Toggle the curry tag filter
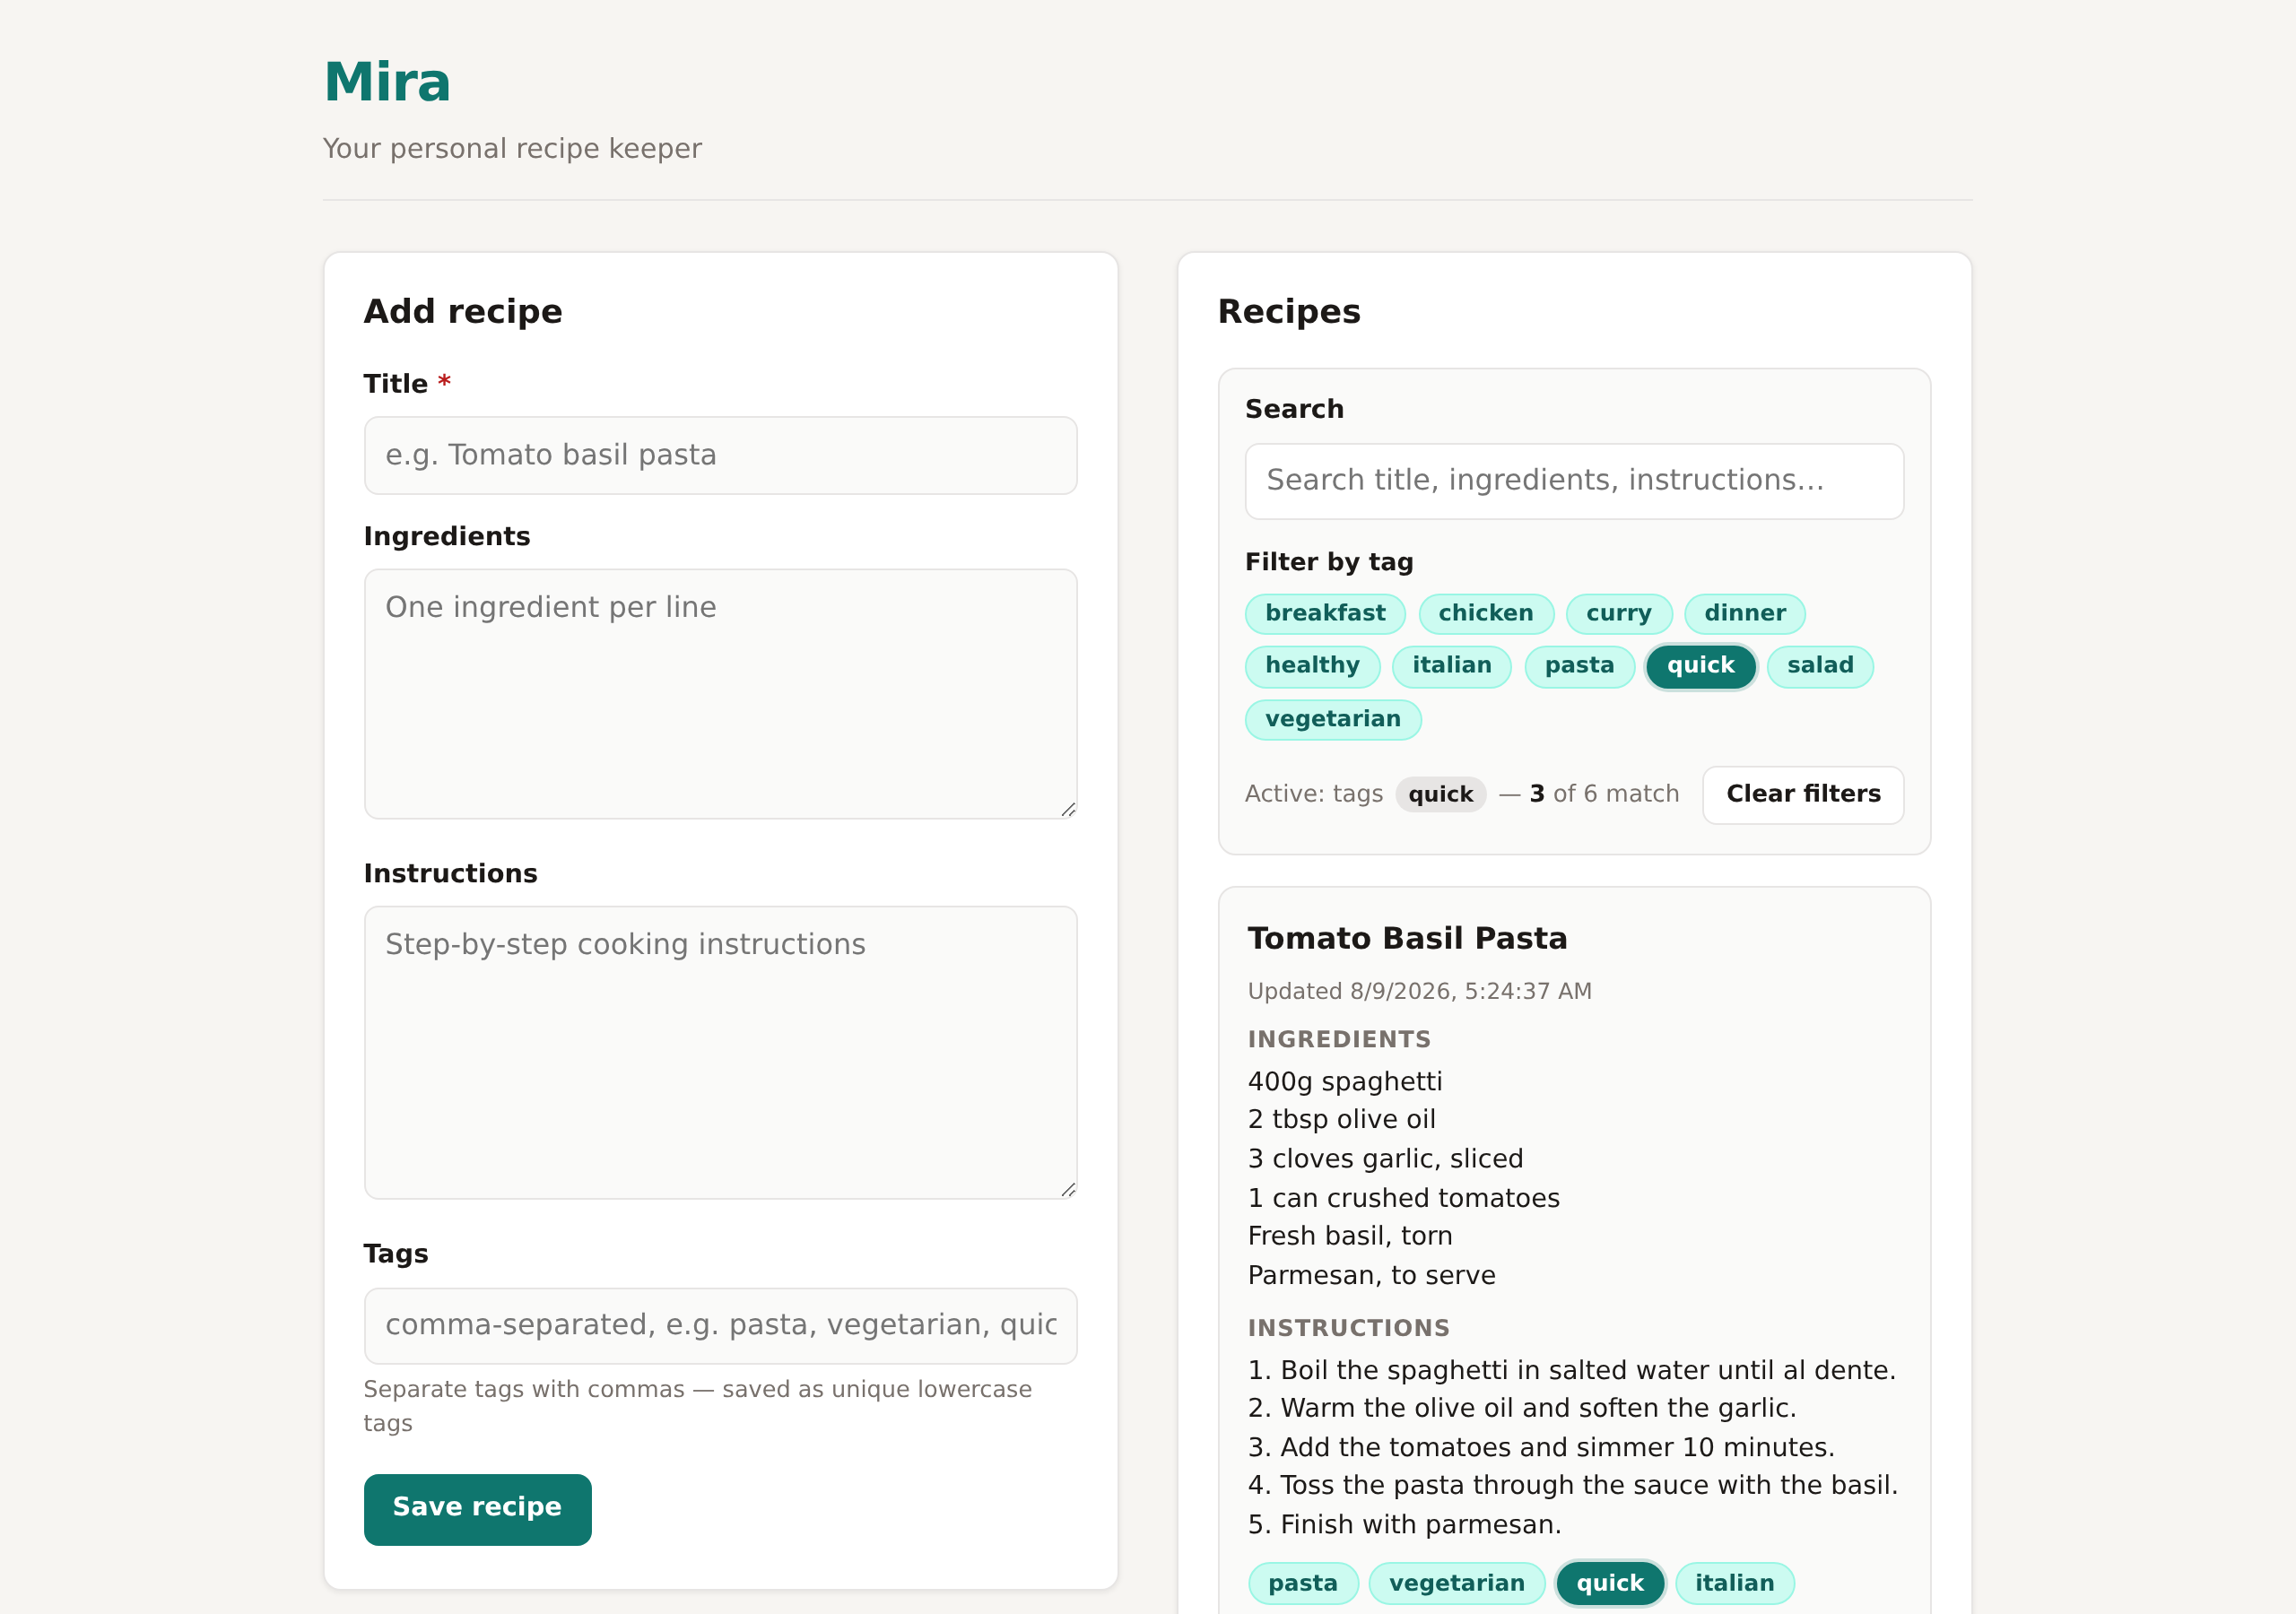This screenshot has width=2296, height=1614. click(1618, 613)
